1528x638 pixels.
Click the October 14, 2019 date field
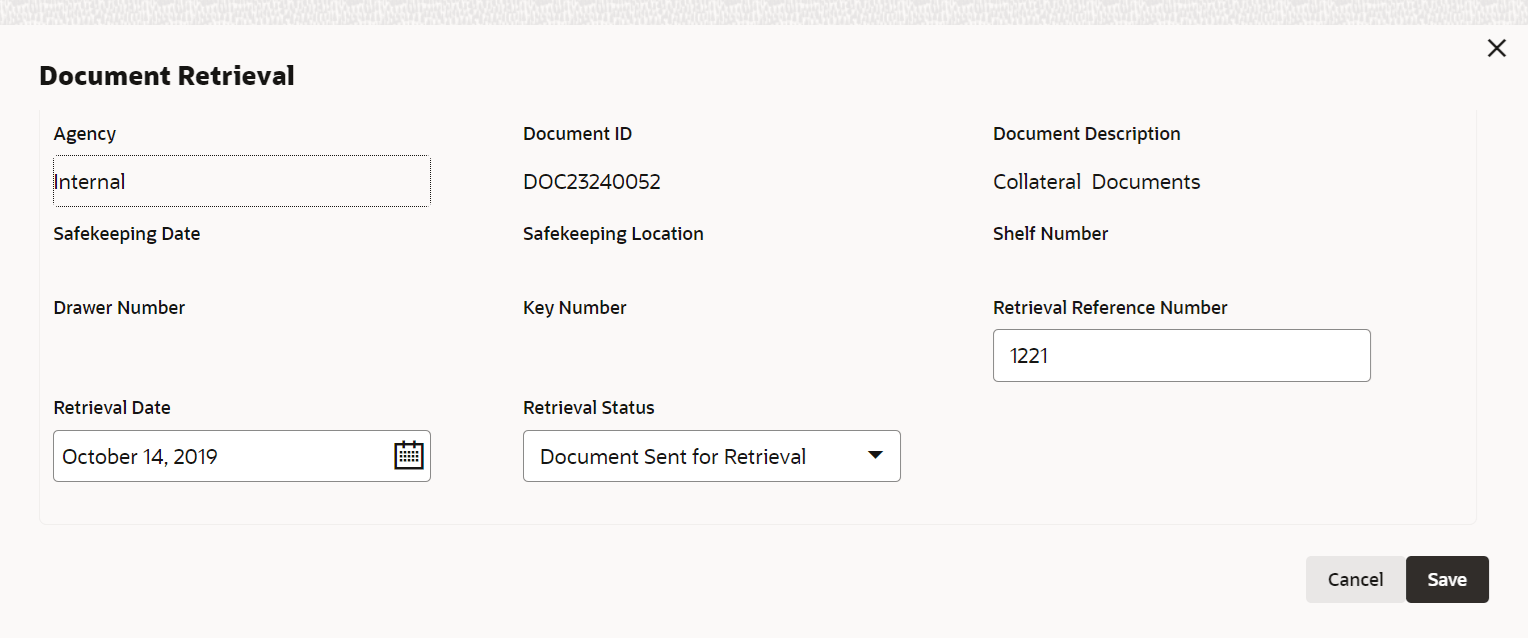pos(242,456)
